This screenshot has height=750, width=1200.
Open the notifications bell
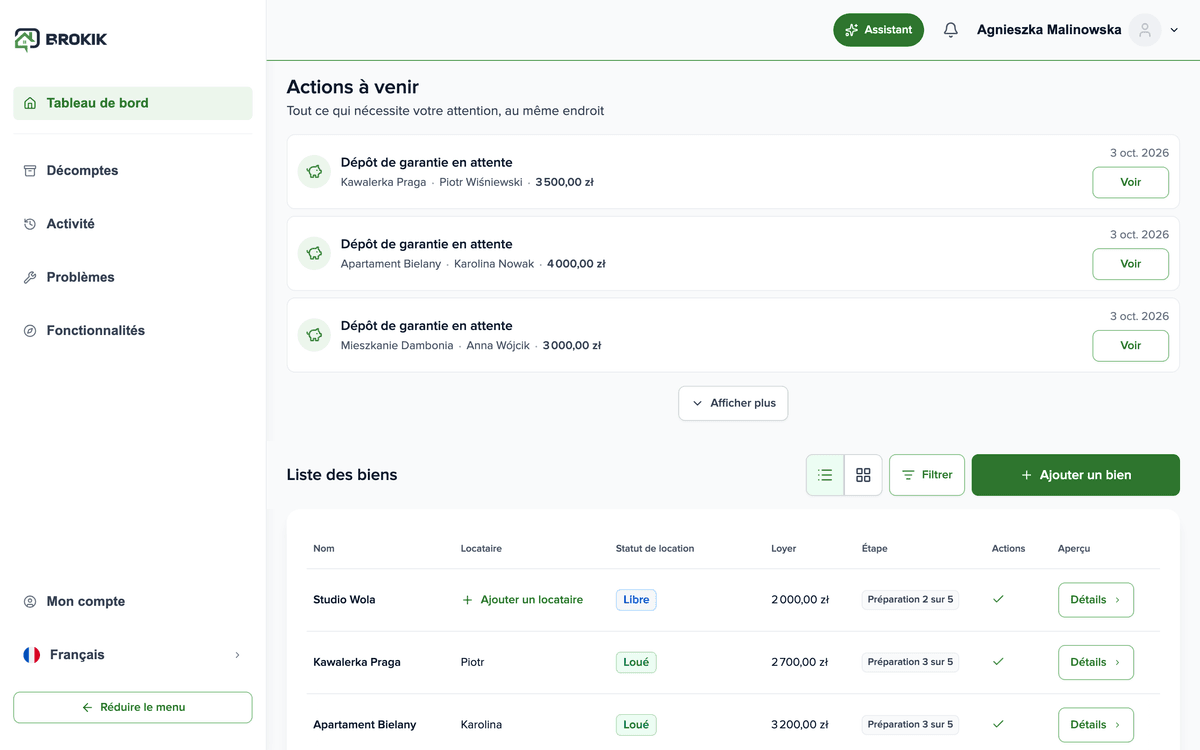tap(950, 30)
